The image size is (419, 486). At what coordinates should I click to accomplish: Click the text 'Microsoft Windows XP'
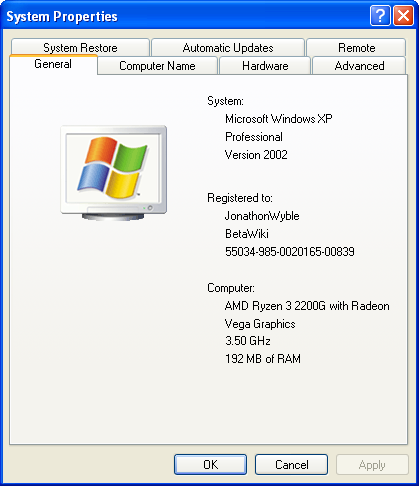(279, 119)
